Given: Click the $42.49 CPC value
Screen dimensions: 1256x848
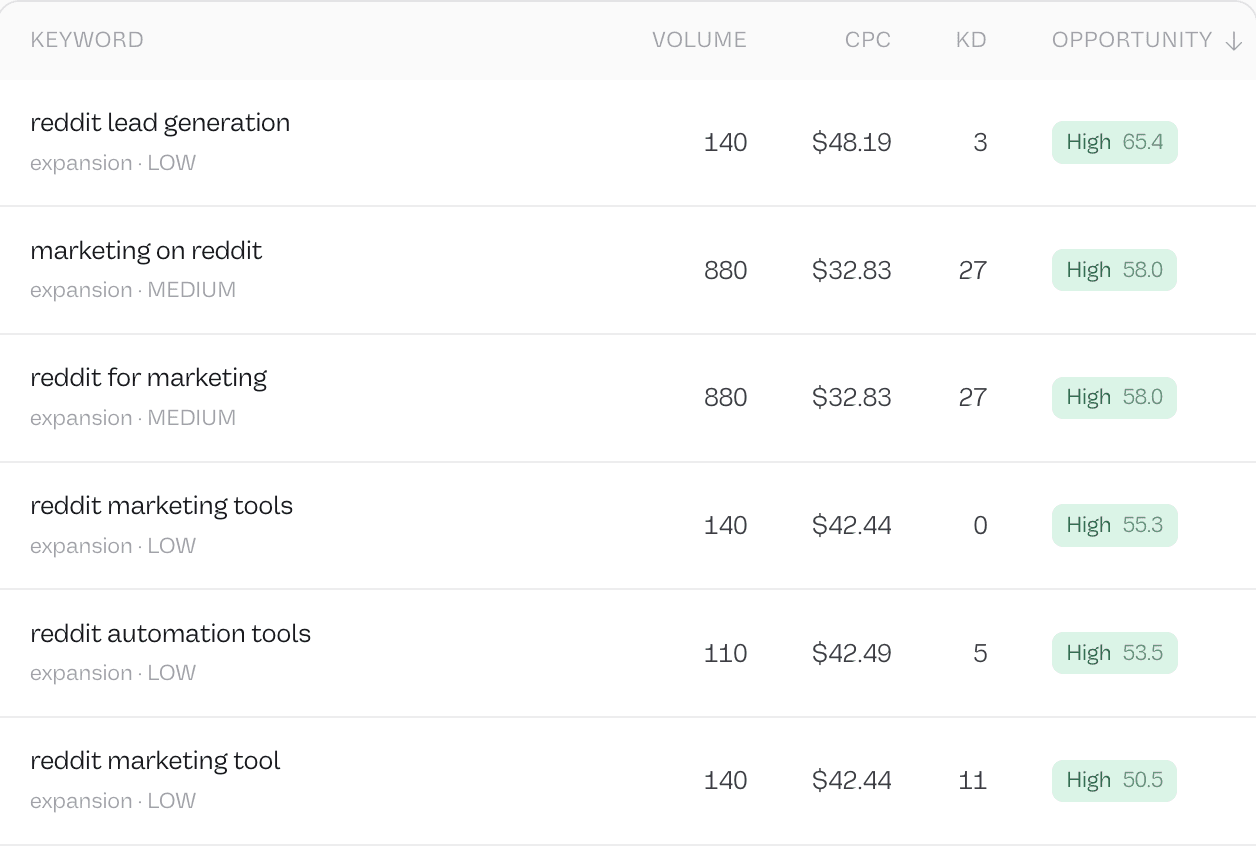Looking at the screenshot, I should pos(852,654).
